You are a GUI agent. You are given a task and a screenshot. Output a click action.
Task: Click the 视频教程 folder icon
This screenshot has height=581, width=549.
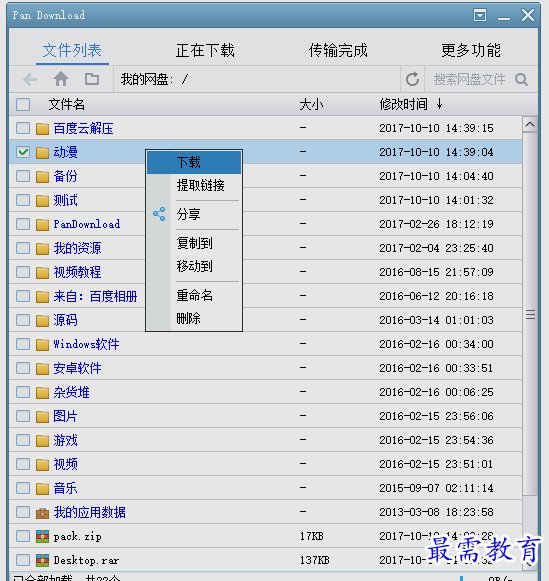click(x=42, y=272)
